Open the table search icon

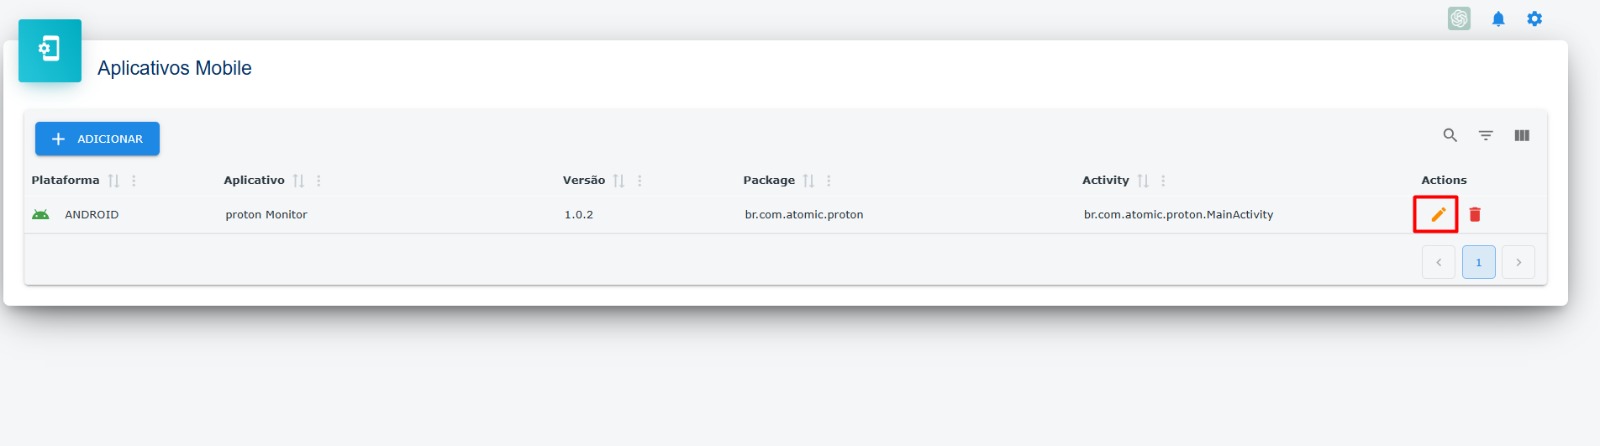[1450, 135]
